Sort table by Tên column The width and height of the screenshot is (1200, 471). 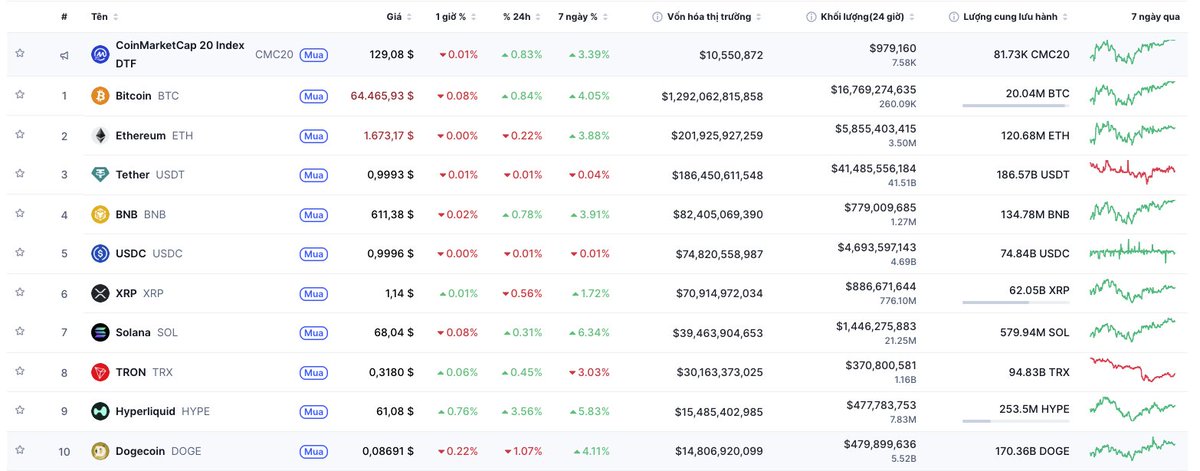[x=104, y=17]
